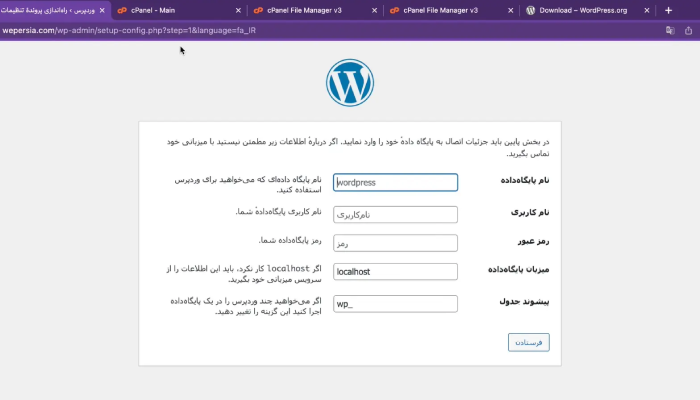Click the WordPress favicon on Download tab
The image size is (700, 400).
(530, 10)
